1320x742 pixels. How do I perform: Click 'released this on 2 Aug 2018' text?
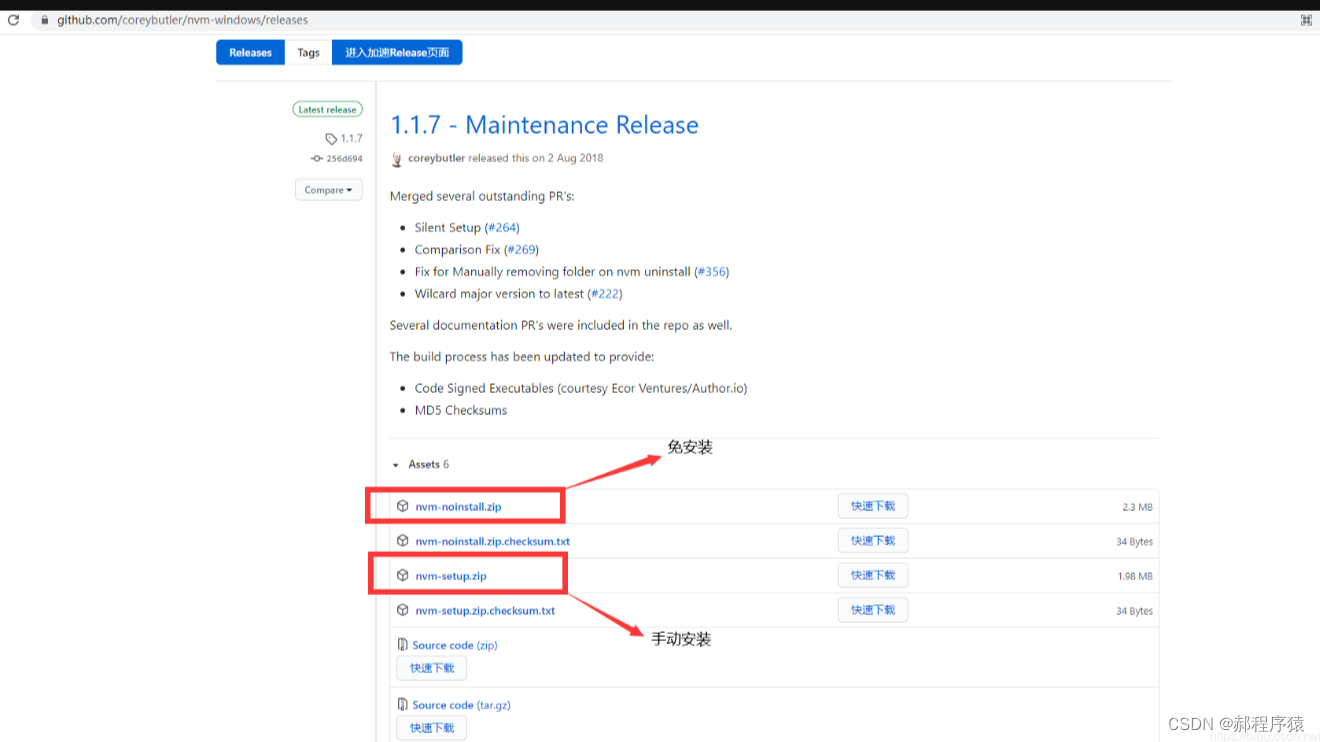coord(536,158)
